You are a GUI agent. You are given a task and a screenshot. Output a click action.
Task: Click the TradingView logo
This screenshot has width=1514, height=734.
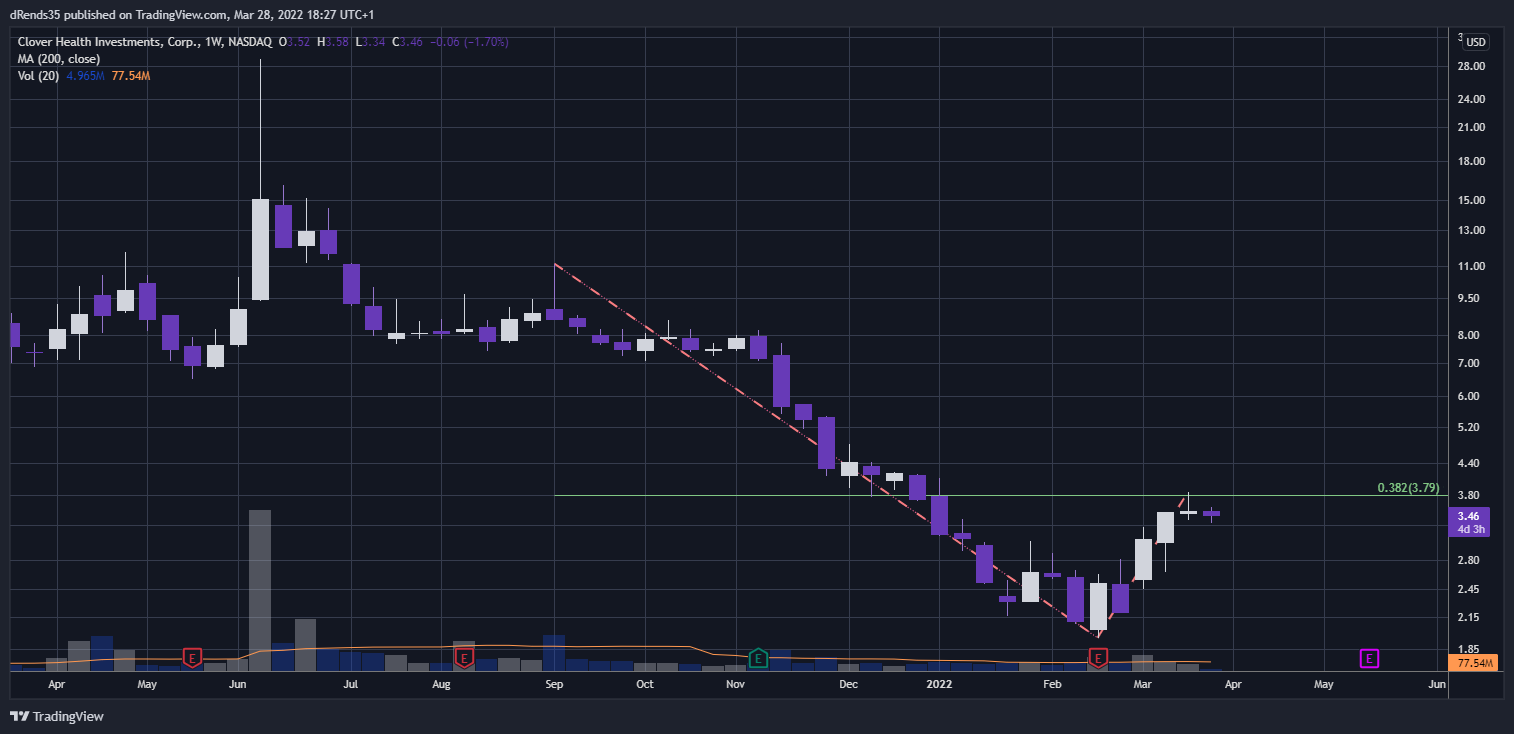pos(57,716)
